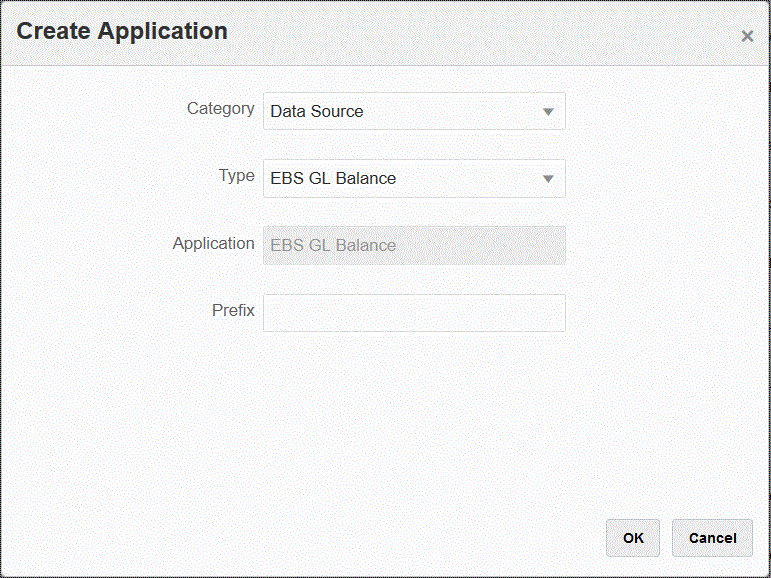Click the header bar space left of X
This screenshot has height=578, width=771.
point(500,34)
